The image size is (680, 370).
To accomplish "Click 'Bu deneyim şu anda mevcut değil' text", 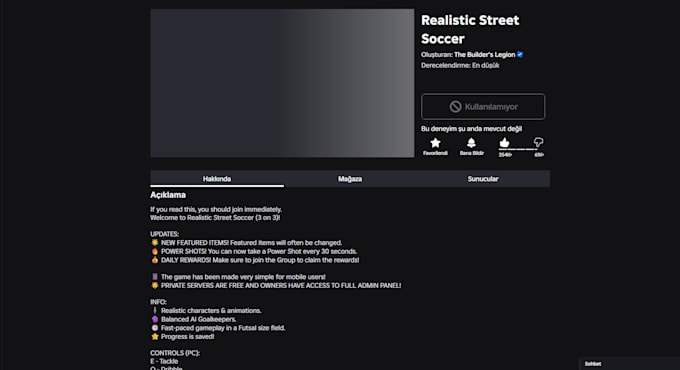I will coord(471,129).
